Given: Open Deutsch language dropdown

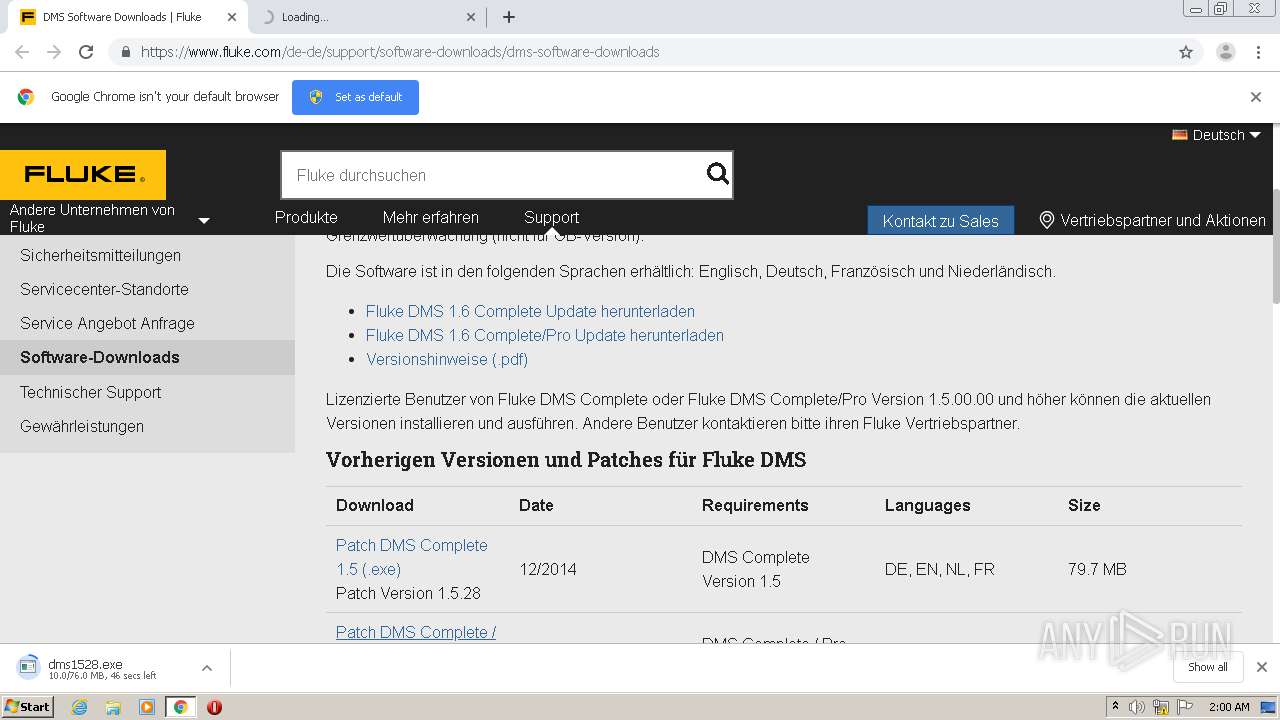Looking at the screenshot, I should click(x=1216, y=135).
